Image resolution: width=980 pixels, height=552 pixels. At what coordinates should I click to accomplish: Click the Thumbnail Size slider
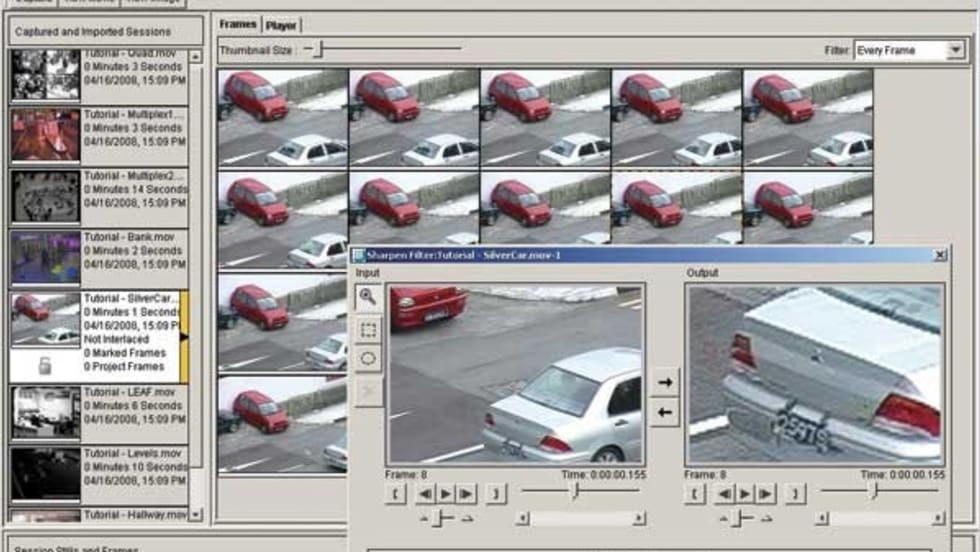click(x=317, y=48)
